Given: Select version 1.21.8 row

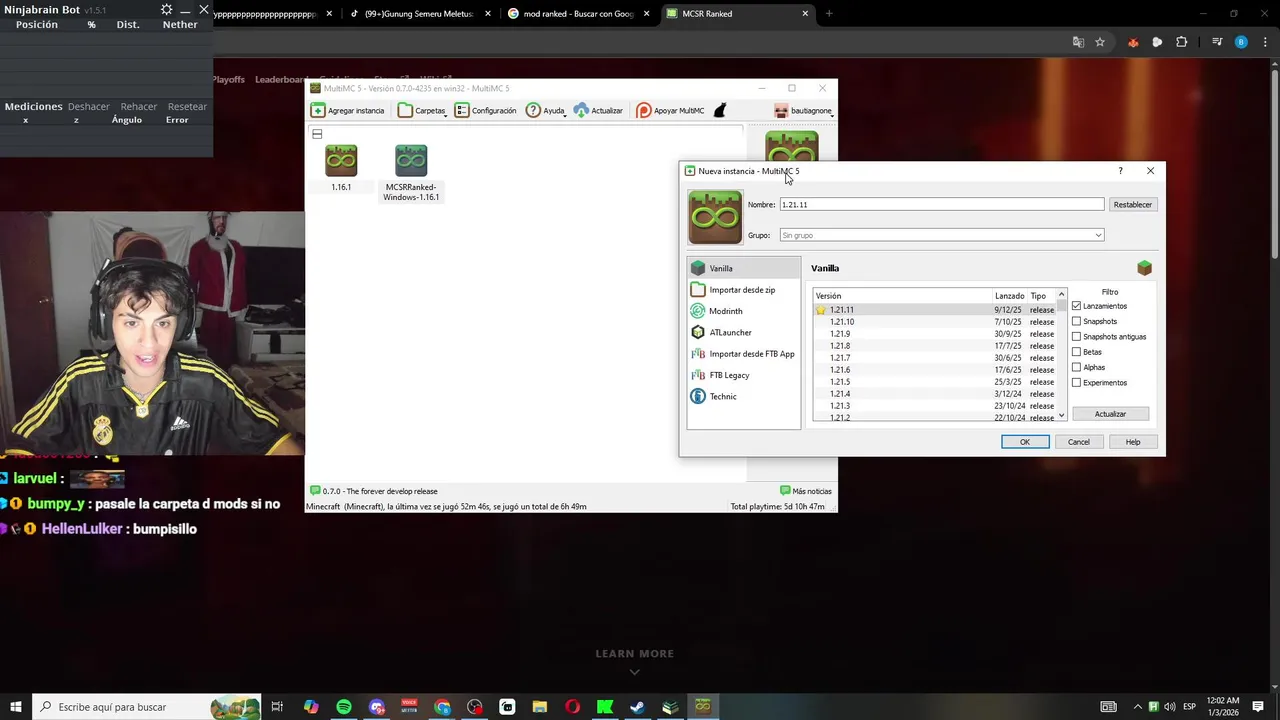Looking at the screenshot, I should (x=935, y=346).
